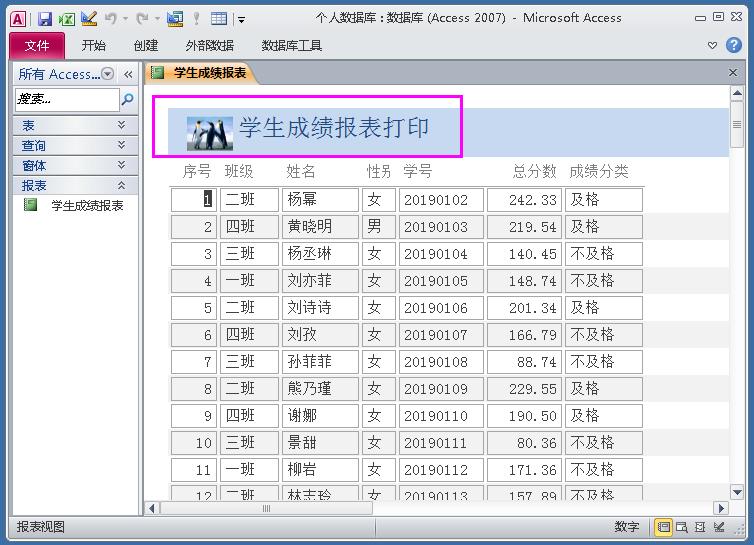Click the Access application logo icon

click(x=18, y=19)
